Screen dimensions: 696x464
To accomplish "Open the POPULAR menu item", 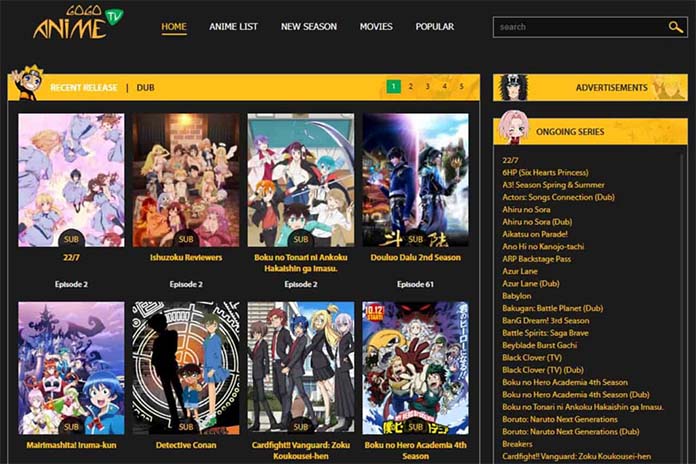I will pyautogui.click(x=435, y=27).
